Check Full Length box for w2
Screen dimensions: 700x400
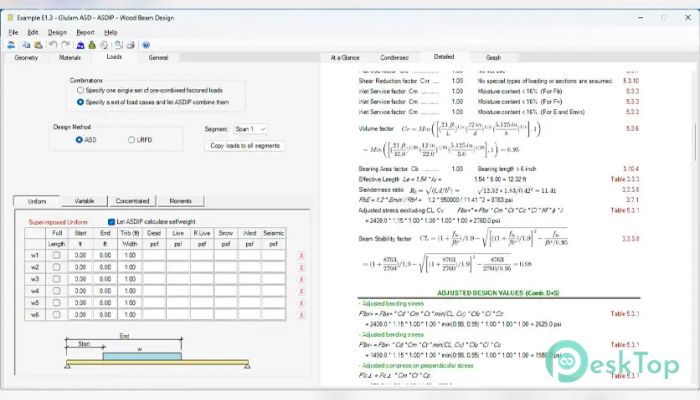pos(56,267)
